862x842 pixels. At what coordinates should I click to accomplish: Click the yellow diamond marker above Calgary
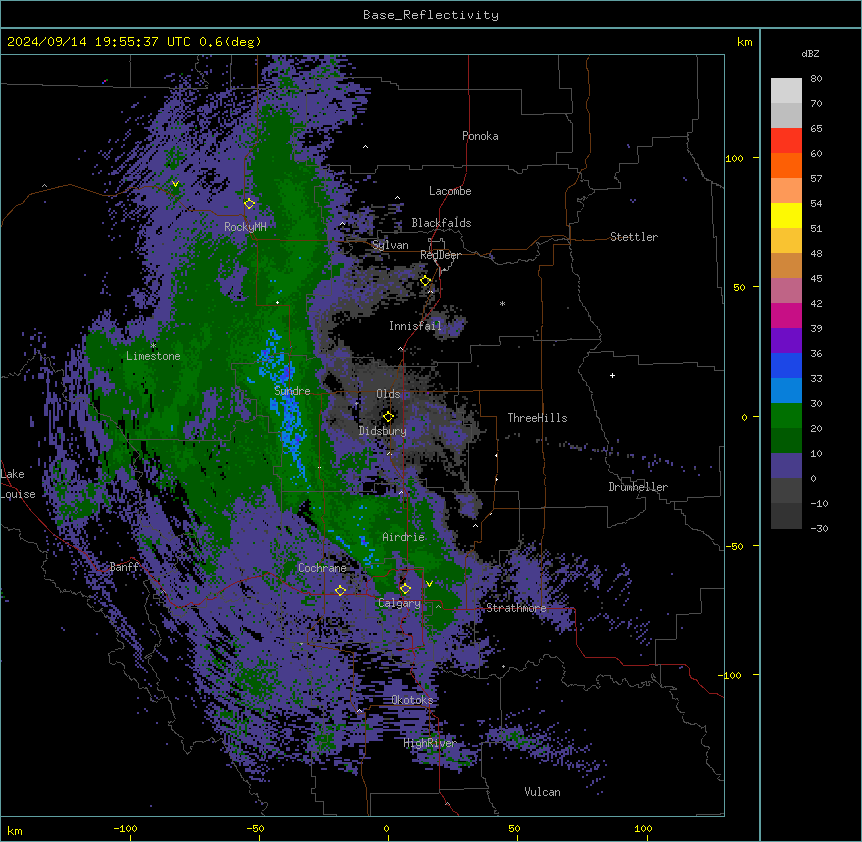click(x=405, y=589)
